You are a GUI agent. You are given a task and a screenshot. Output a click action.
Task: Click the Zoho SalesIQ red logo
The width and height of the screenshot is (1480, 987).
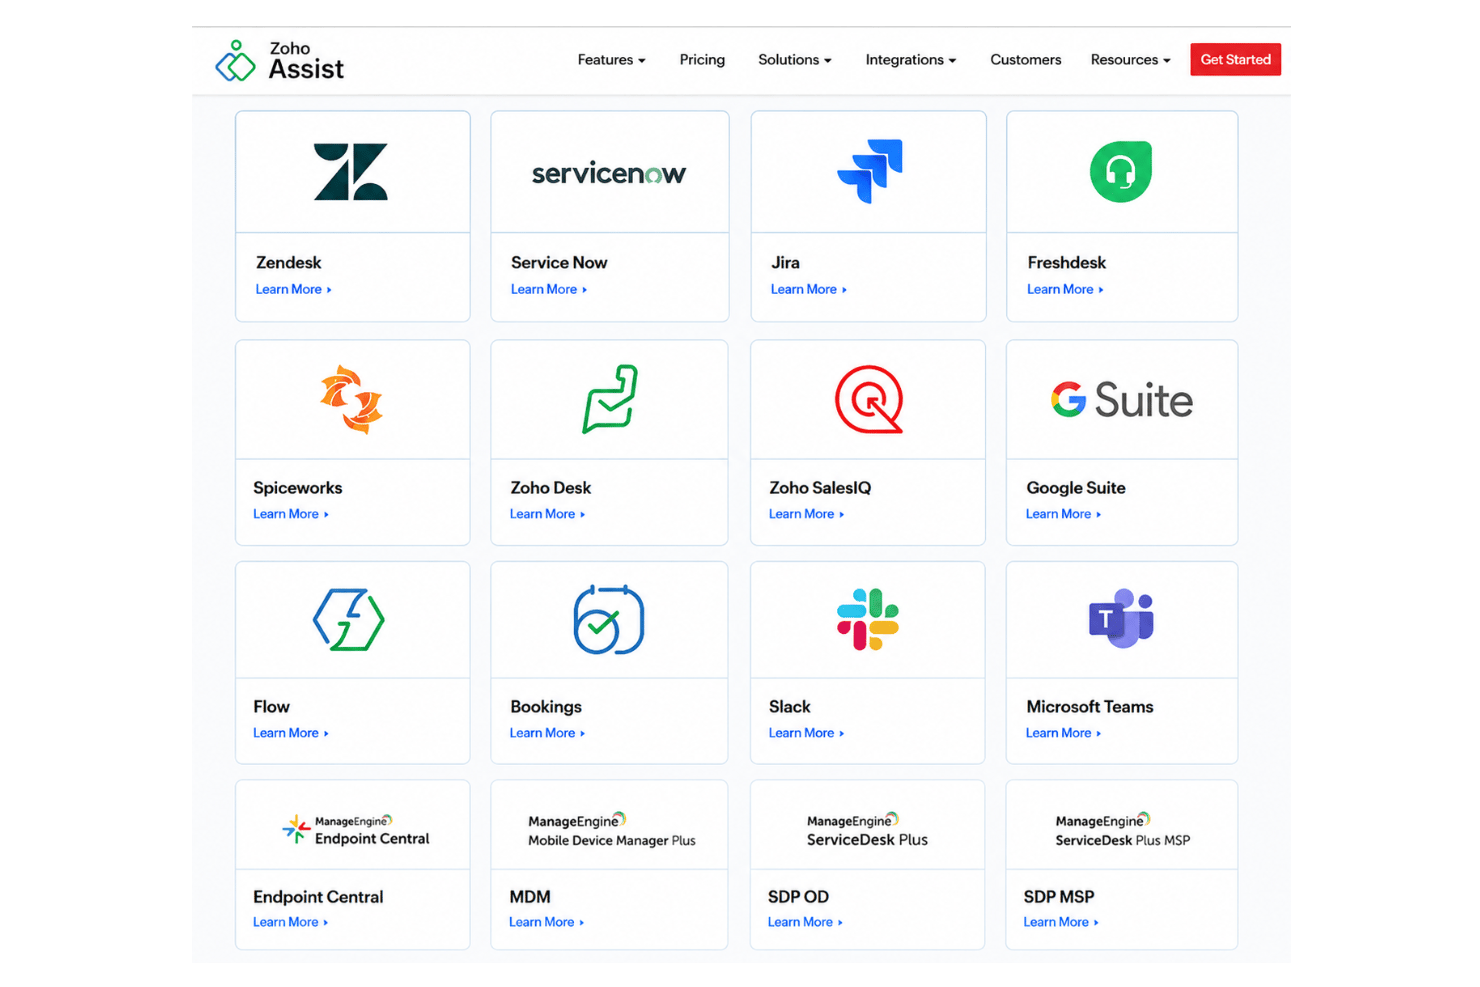point(869,399)
